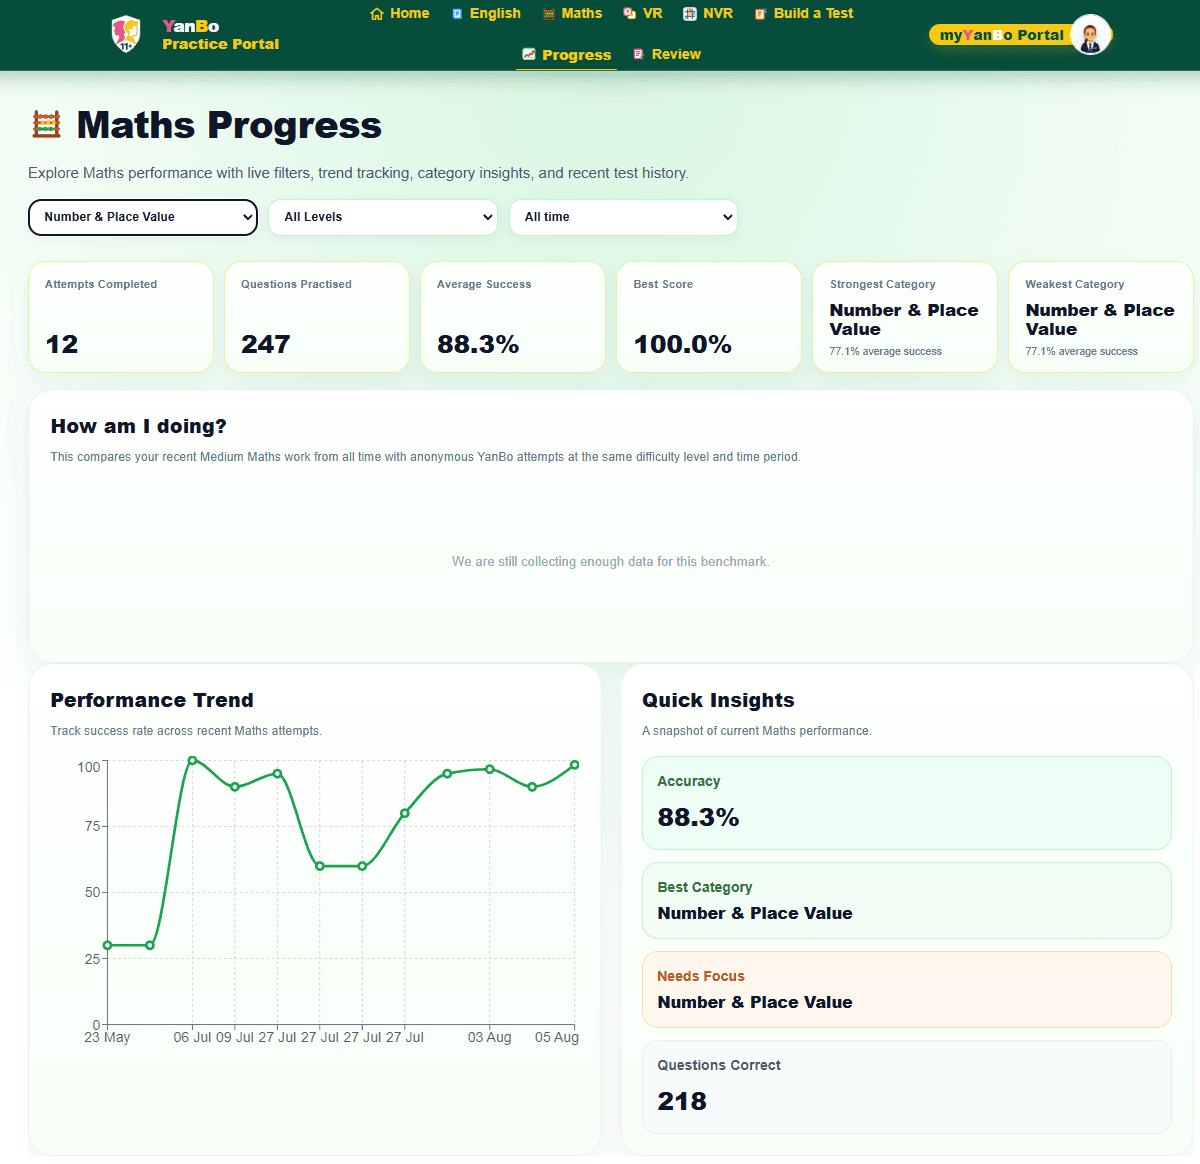Select the Questions Practised card
The width and height of the screenshot is (1200, 1164).
pyautogui.click(x=317, y=317)
